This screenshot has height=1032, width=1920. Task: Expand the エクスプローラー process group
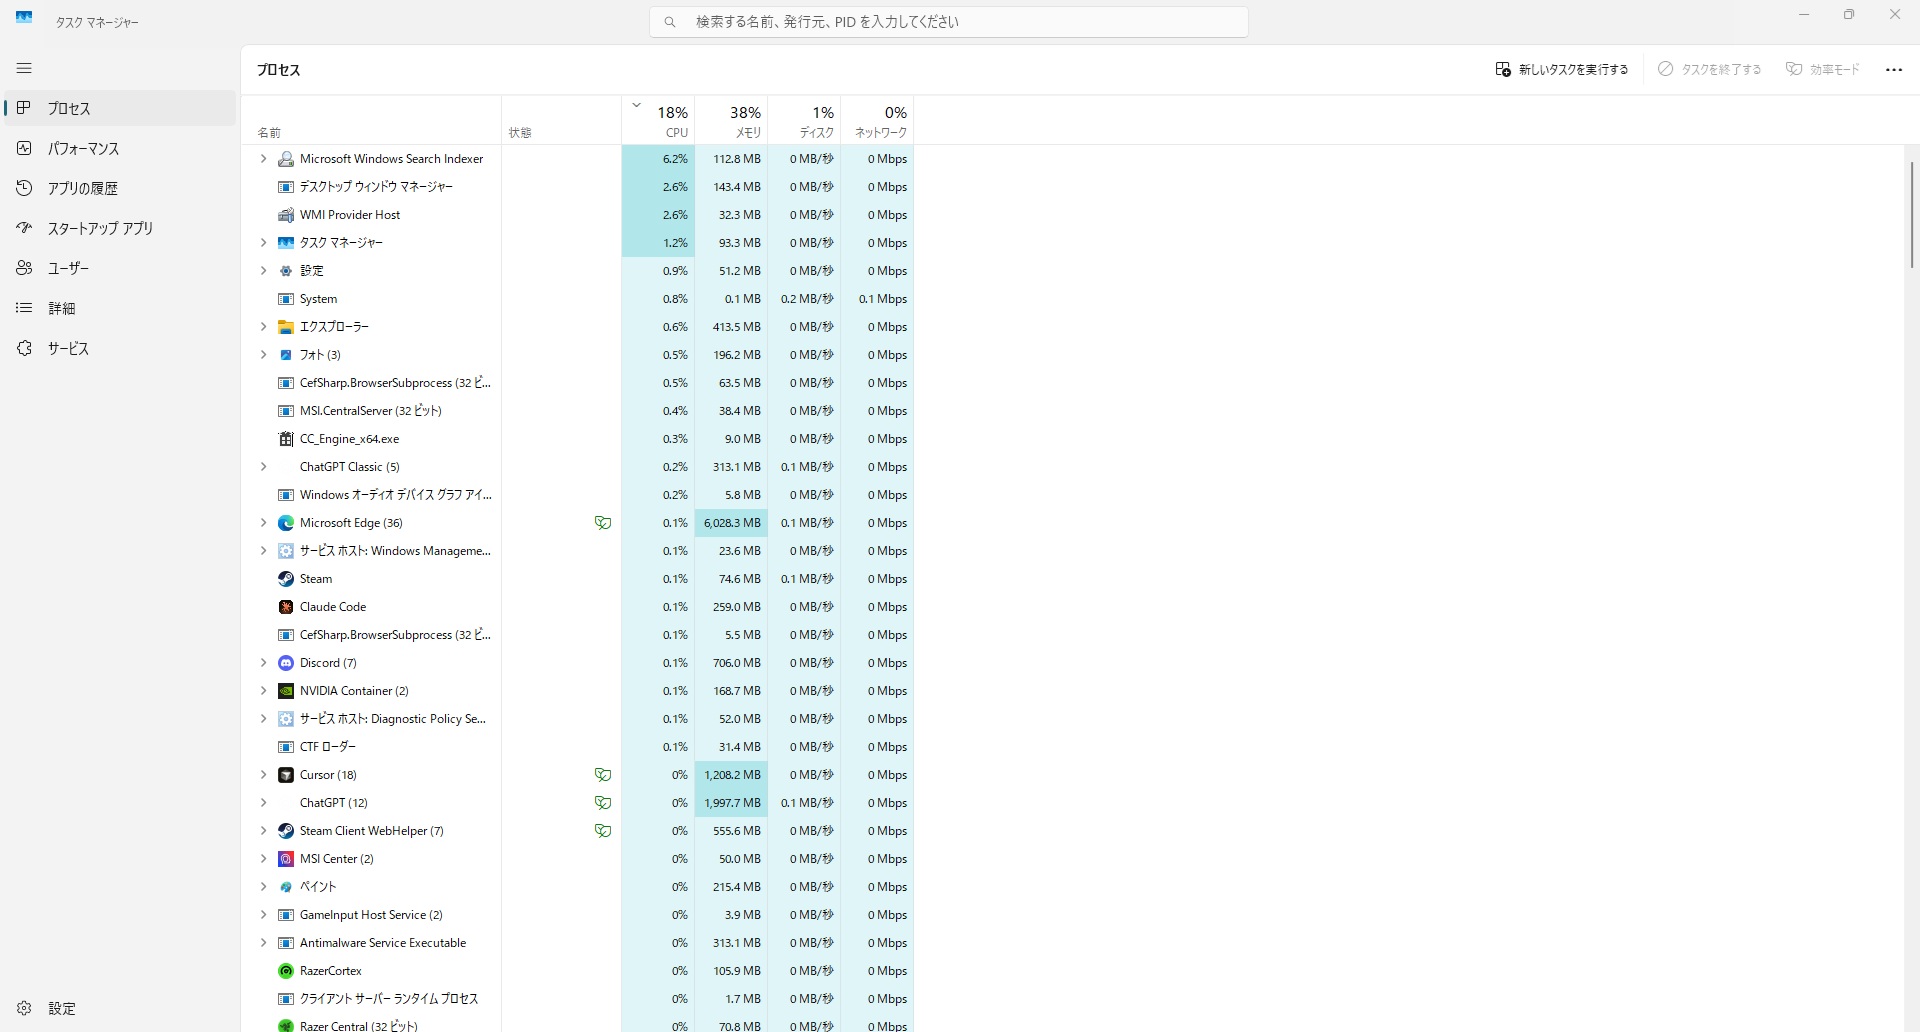263,327
